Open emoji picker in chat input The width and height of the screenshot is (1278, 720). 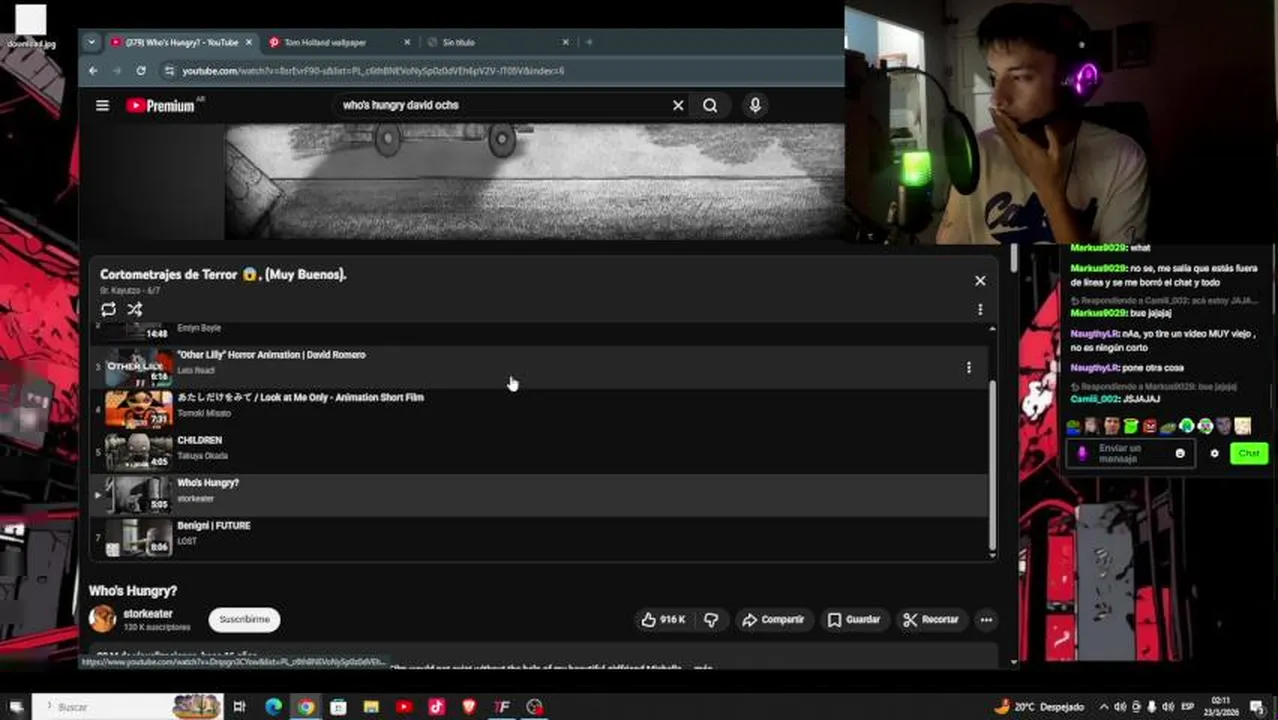1180,453
